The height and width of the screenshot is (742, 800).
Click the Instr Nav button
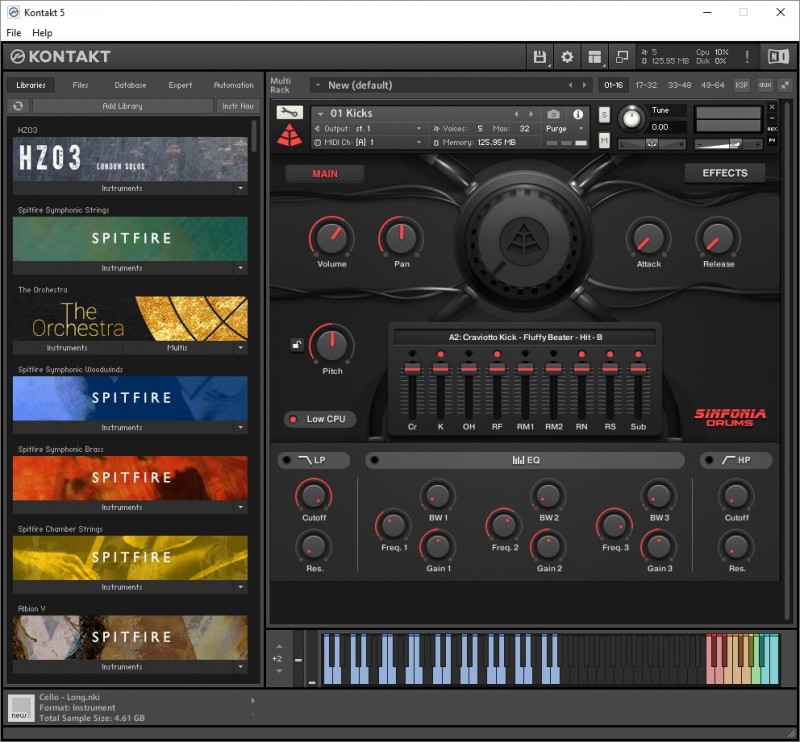[238, 106]
